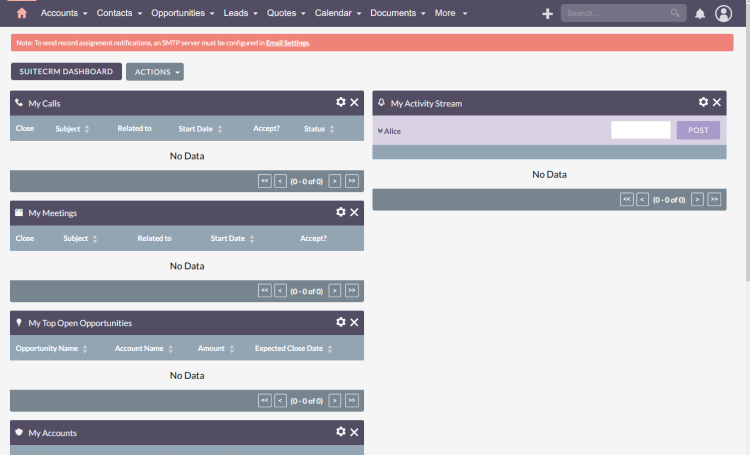Go to last page in Opportunities dashlet
This screenshot has width=750, height=455.
point(352,400)
